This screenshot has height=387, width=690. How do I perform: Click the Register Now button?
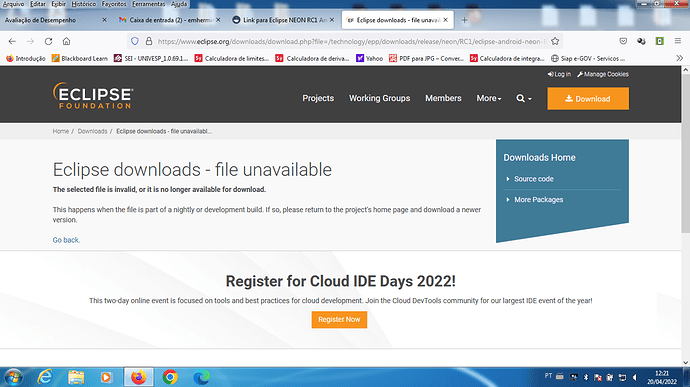click(x=339, y=320)
